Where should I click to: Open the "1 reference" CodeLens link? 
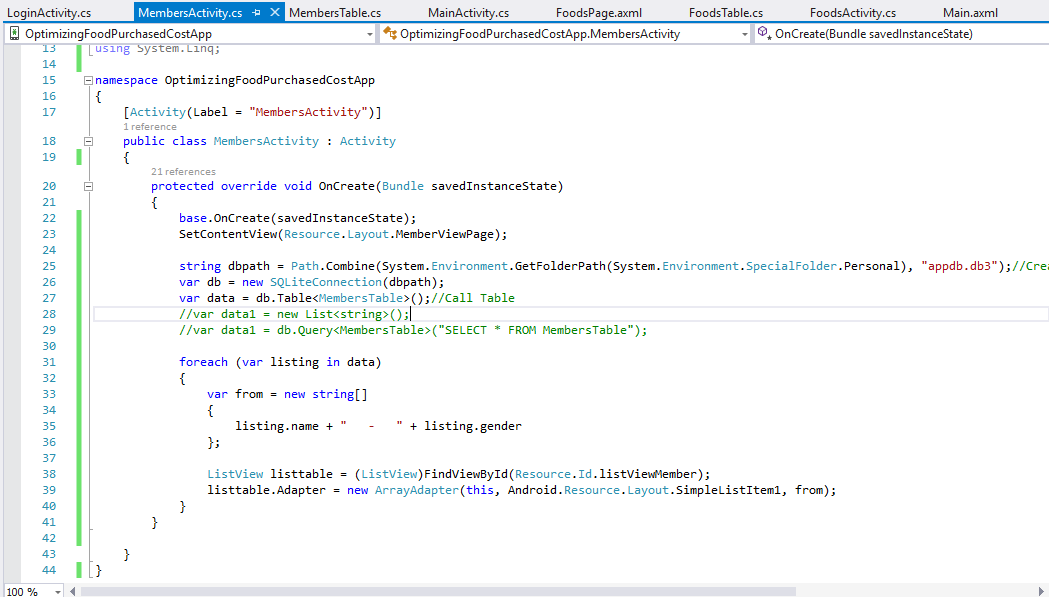(x=150, y=126)
